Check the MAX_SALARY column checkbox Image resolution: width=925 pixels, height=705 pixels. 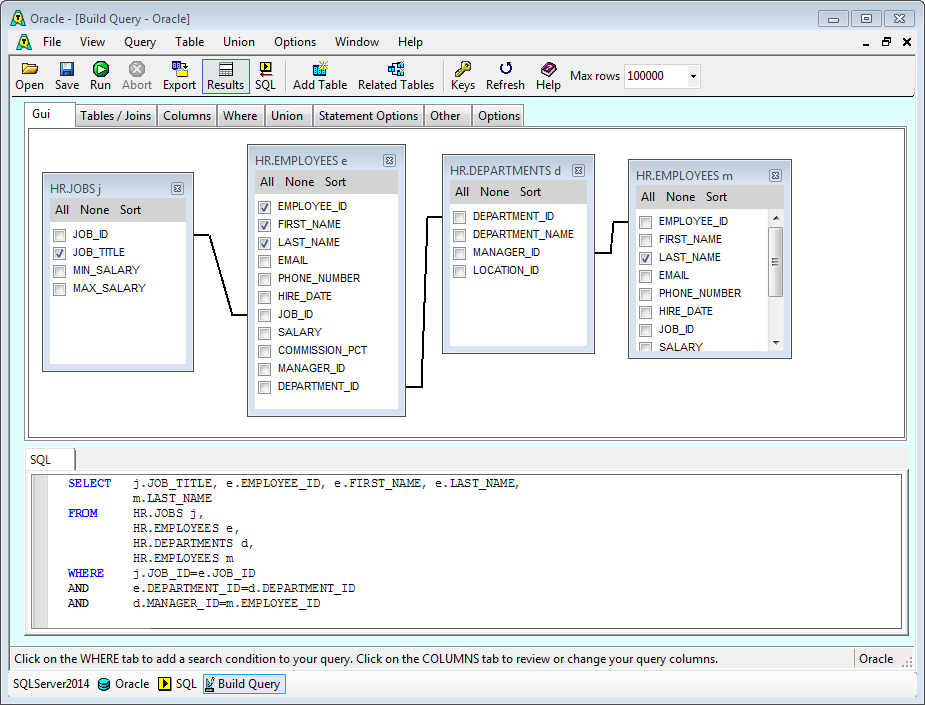[x=60, y=289]
